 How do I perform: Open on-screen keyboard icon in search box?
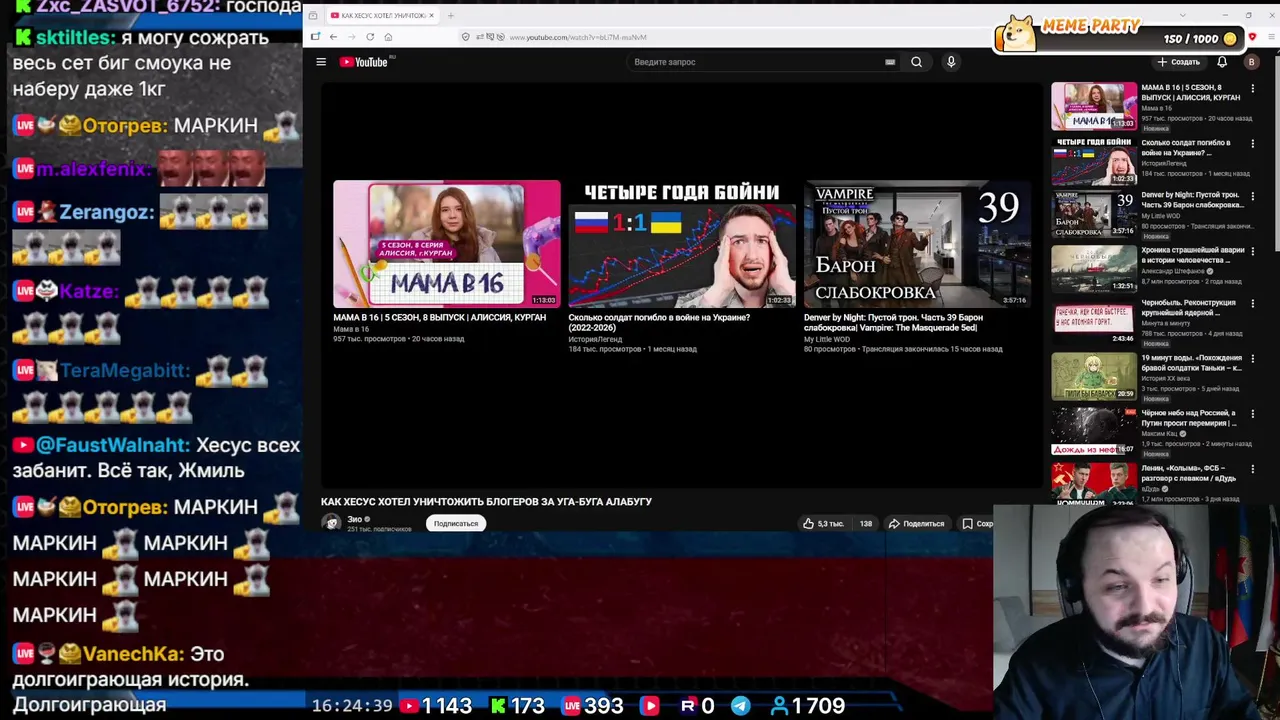[x=890, y=62]
